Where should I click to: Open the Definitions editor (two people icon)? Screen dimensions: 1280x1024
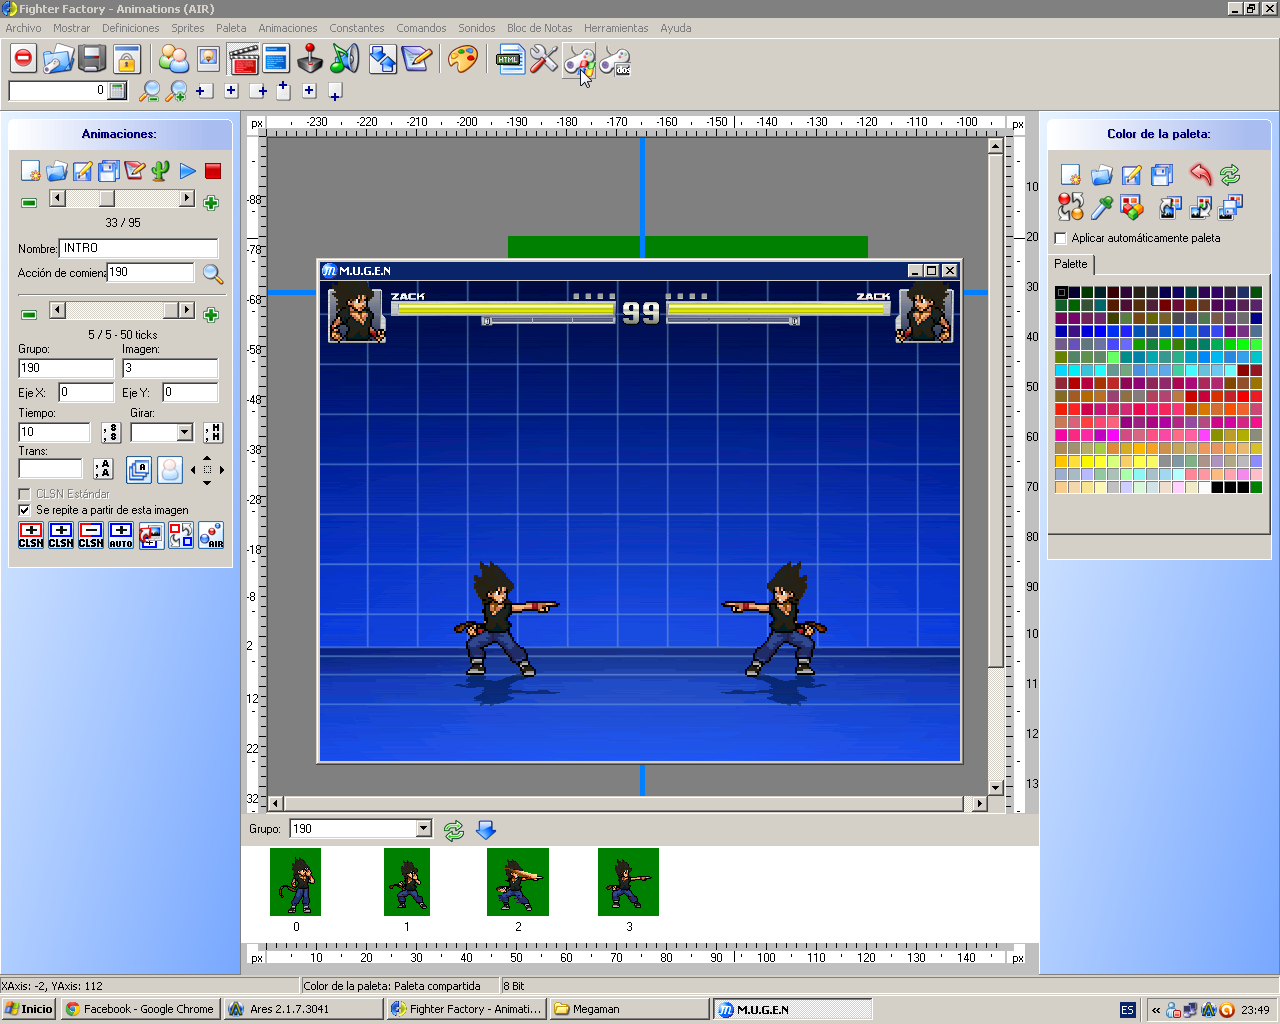pos(174,59)
